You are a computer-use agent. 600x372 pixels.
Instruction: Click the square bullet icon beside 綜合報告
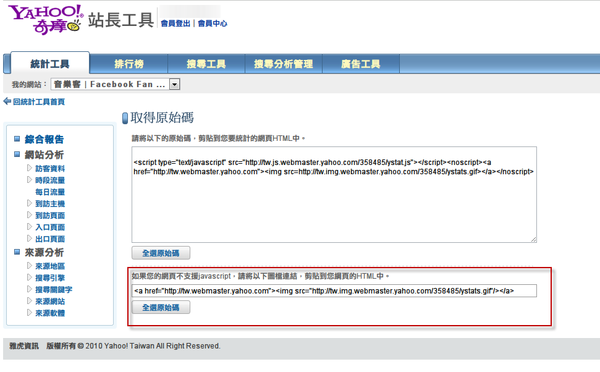click(x=17, y=139)
